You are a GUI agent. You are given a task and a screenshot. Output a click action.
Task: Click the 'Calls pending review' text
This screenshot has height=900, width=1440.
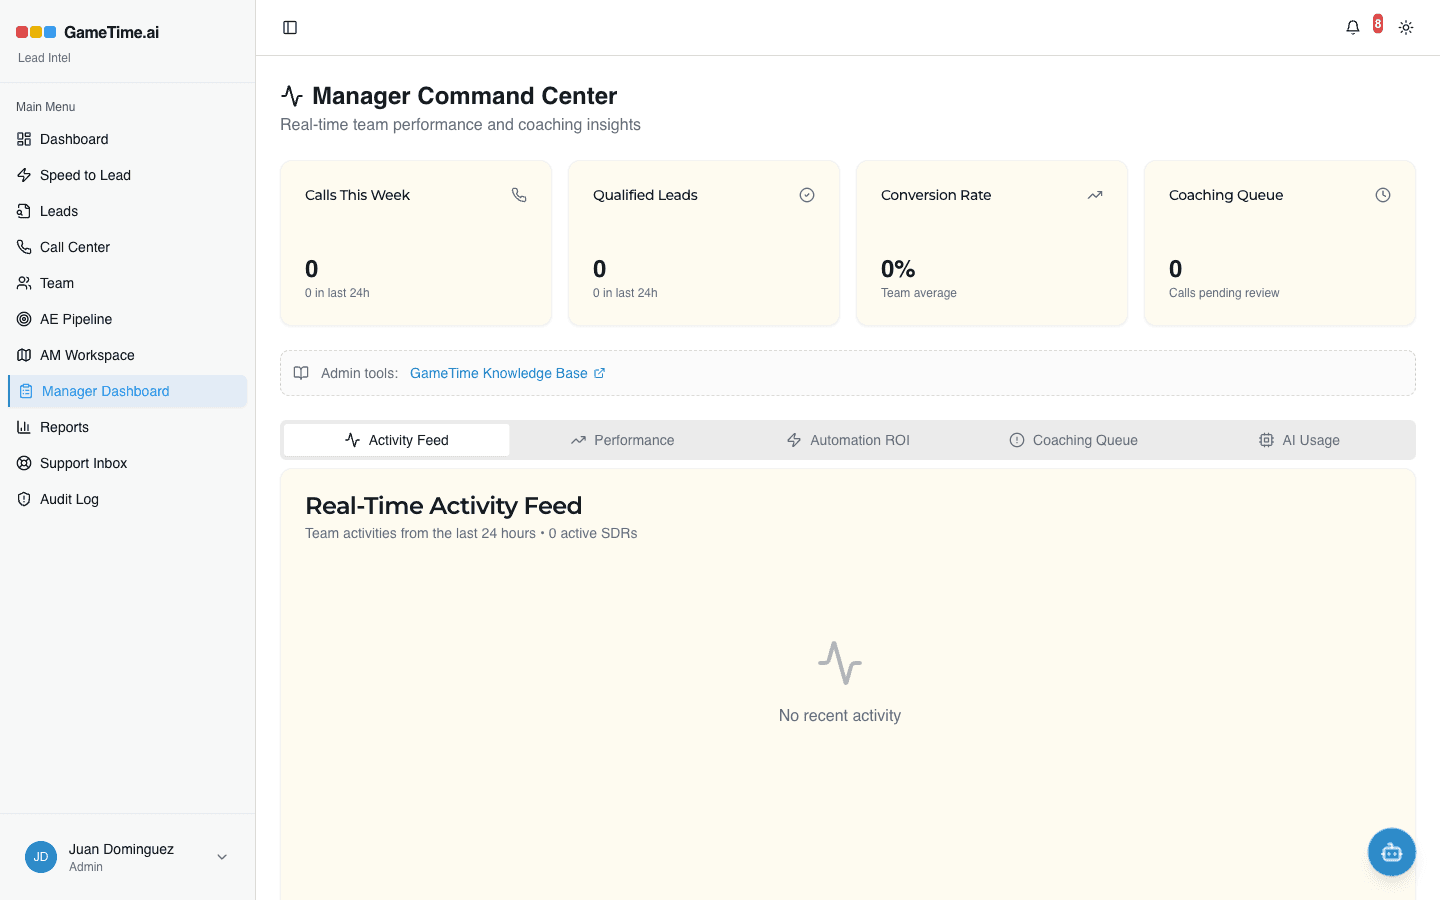click(x=1224, y=293)
